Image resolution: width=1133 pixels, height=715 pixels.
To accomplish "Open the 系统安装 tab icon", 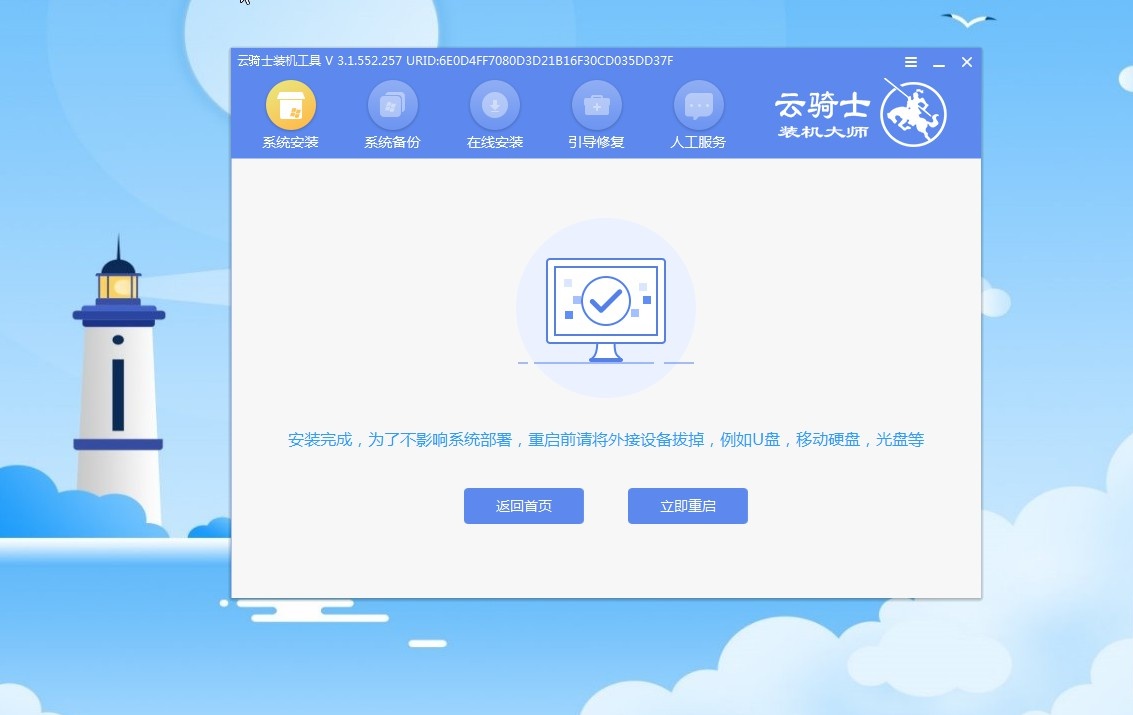I will [x=290, y=105].
